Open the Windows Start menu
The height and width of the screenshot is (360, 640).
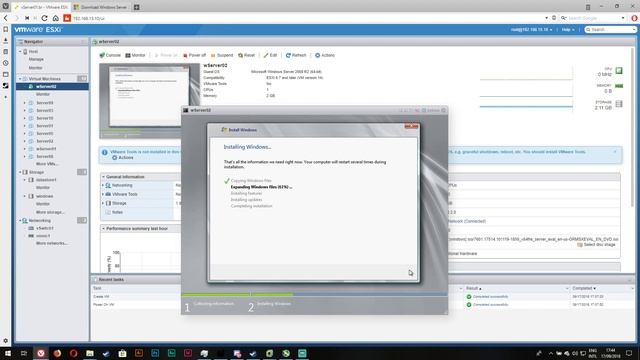click(7, 353)
